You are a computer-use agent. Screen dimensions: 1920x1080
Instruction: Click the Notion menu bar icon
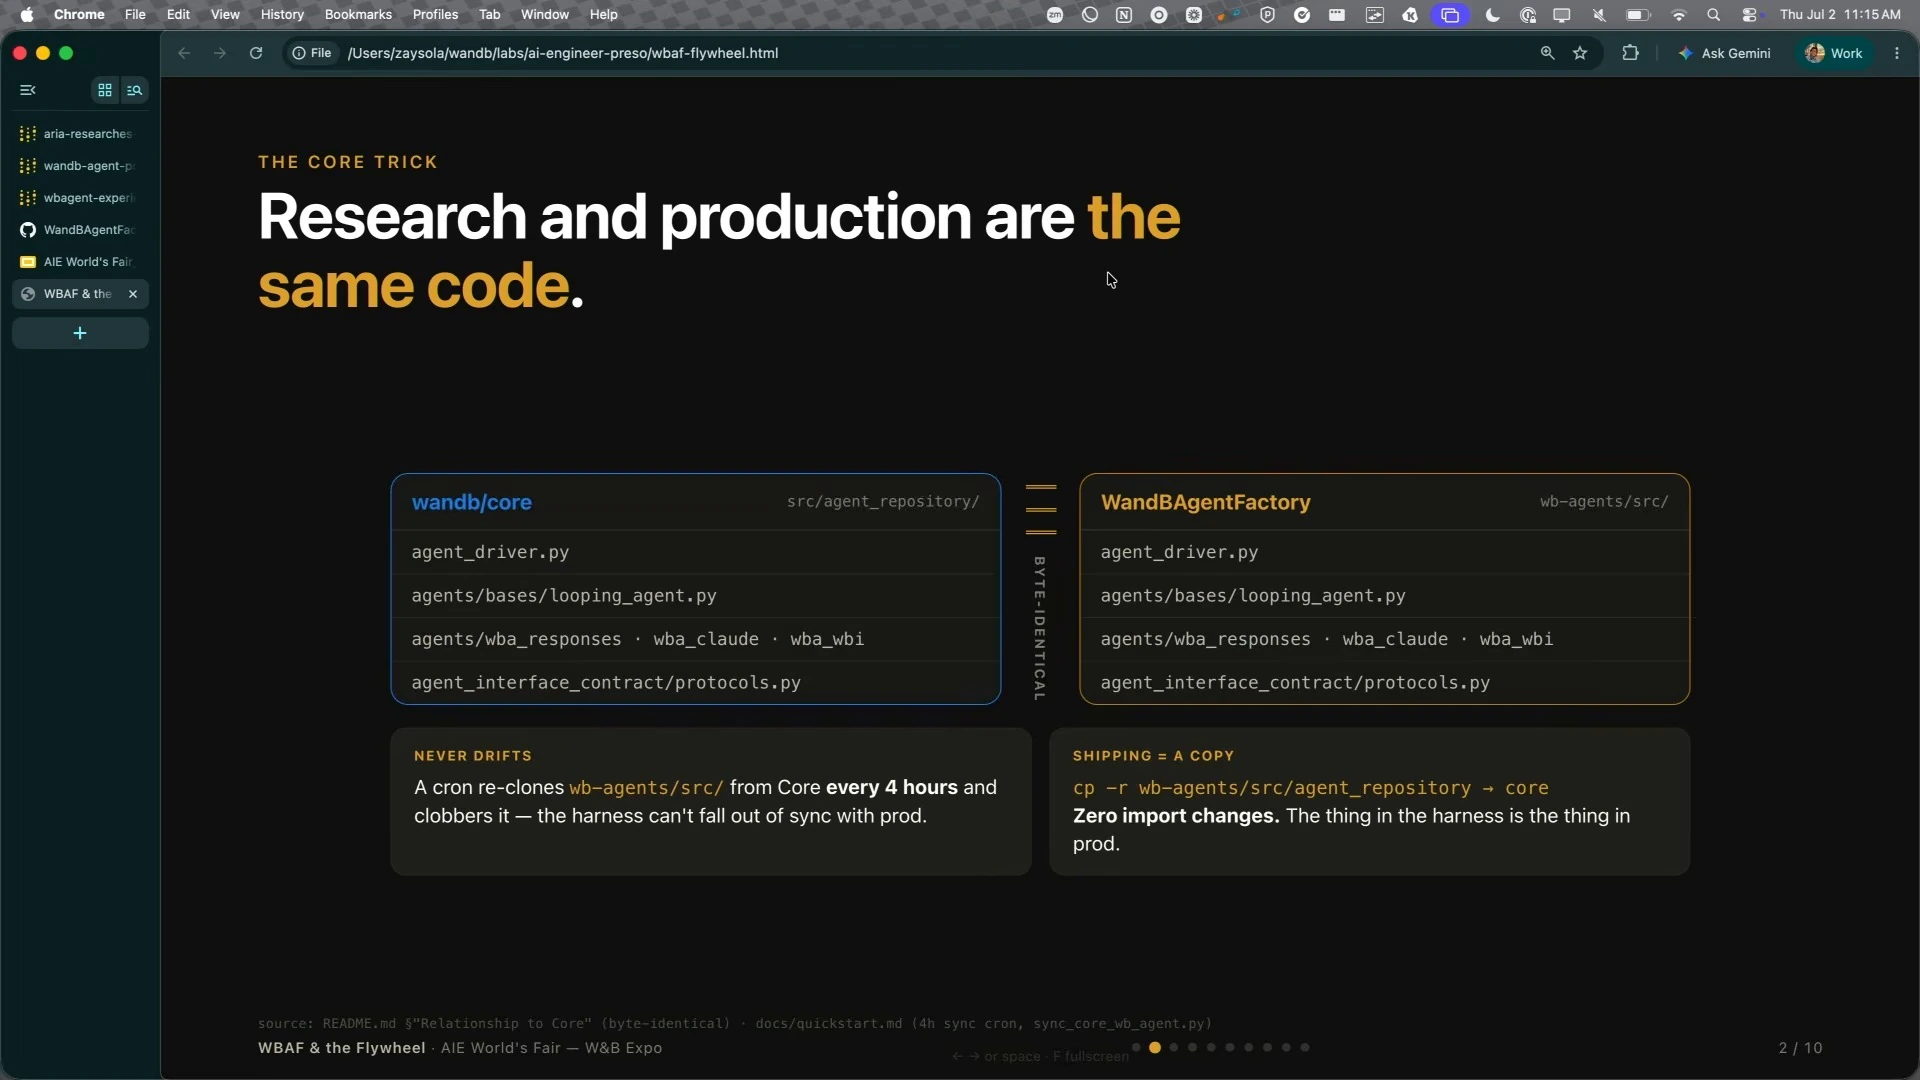(1124, 15)
